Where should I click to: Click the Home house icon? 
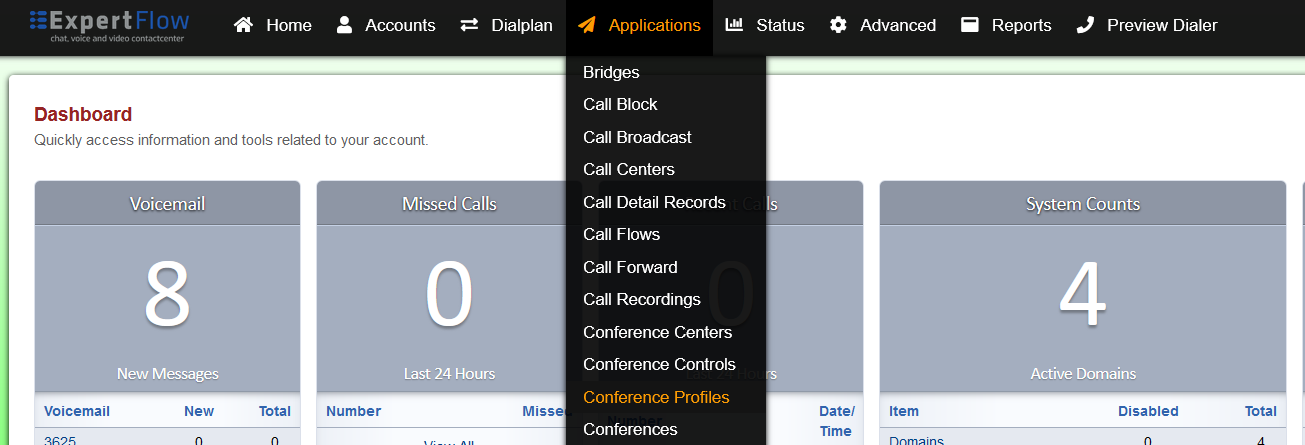243,25
